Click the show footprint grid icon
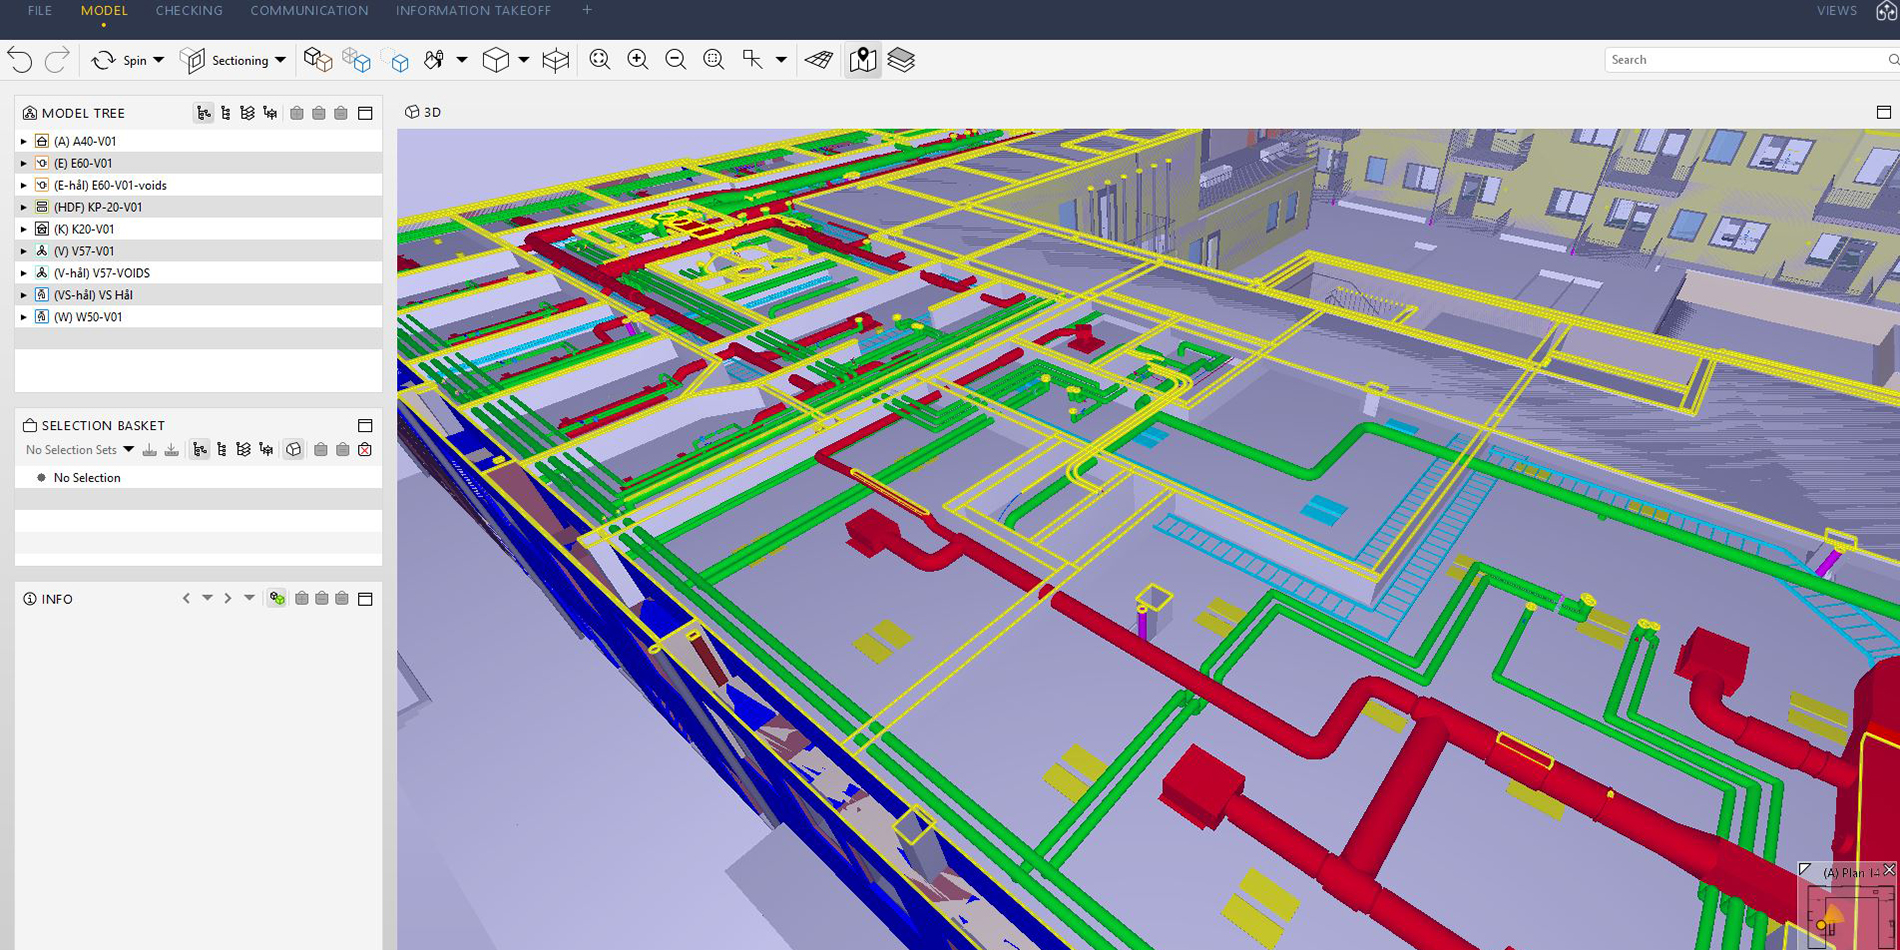The height and width of the screenshot is (950, 1900). point(819,60)
